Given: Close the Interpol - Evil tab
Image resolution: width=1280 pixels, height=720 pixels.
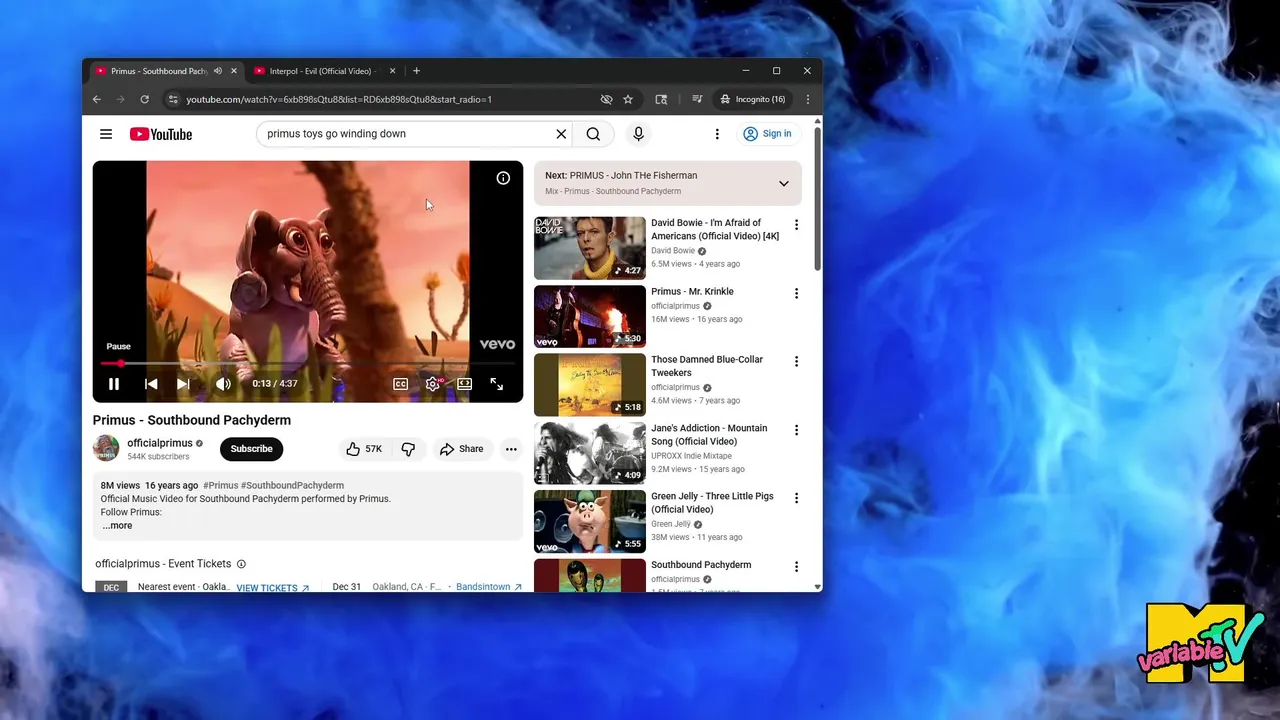Looking at the screenshot, I should [x=392, y=71].
